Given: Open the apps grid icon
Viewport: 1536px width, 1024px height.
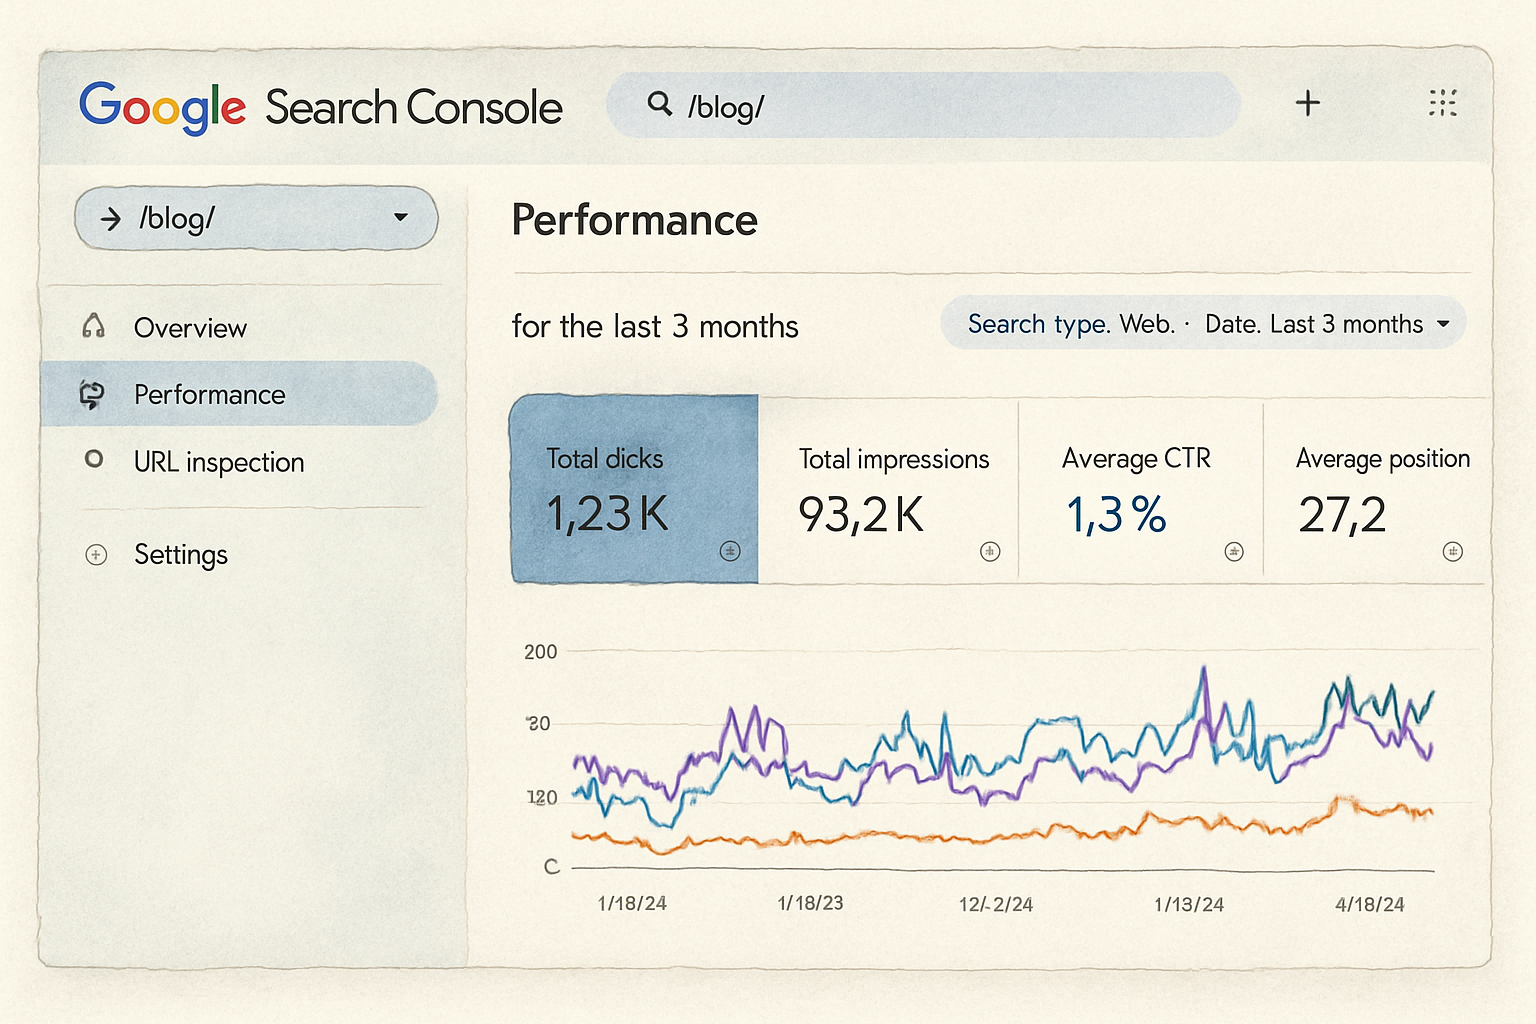Looking at the screenshot, I should tap(1442, 103).
